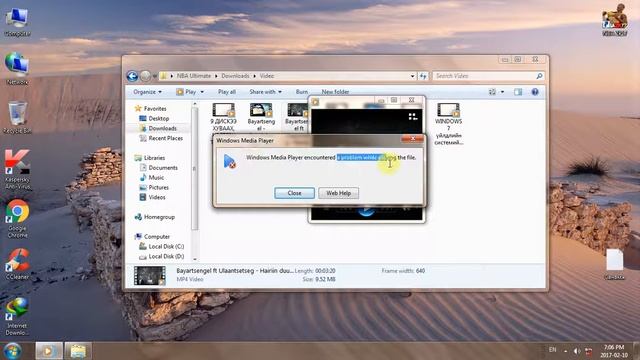The image size is (640, 360).
Task: Open the Organize menu
Action: [x=147, y=92]
